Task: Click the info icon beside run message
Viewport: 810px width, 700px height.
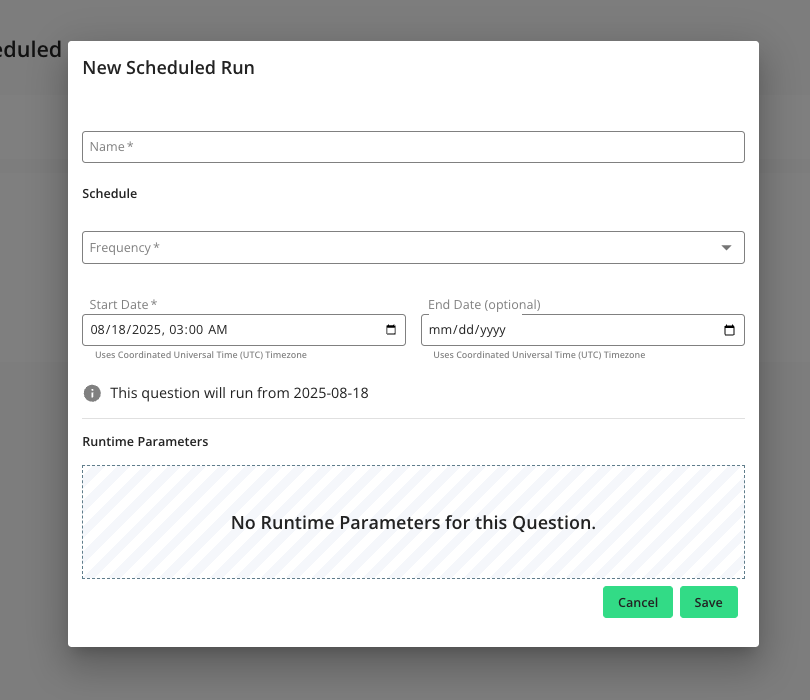Action: tap(92, 393)
